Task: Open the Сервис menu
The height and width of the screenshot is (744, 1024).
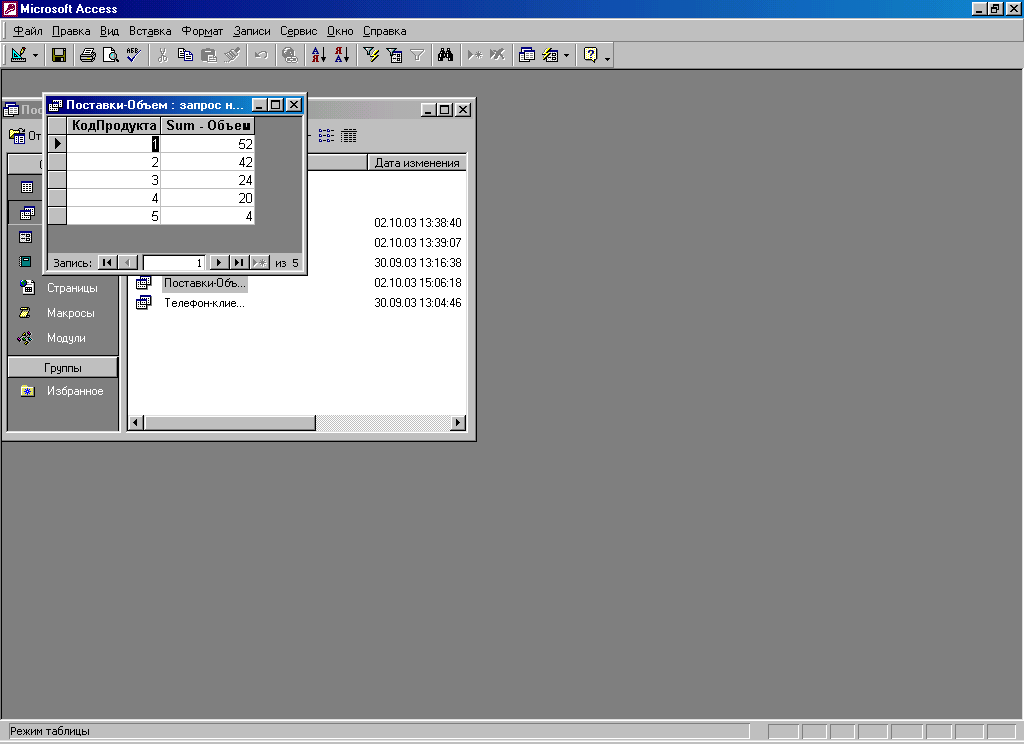Action: (x=298, y=31)
